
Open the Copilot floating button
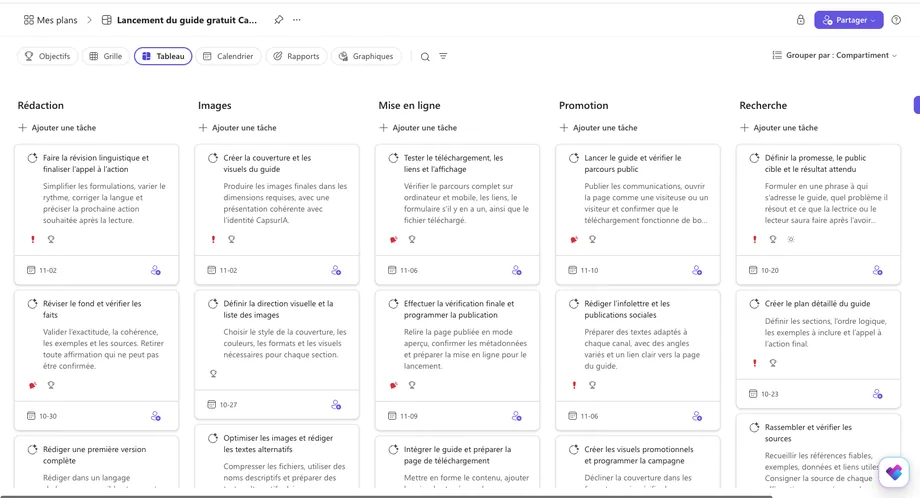pyautogui.click(x=894, y=472)
